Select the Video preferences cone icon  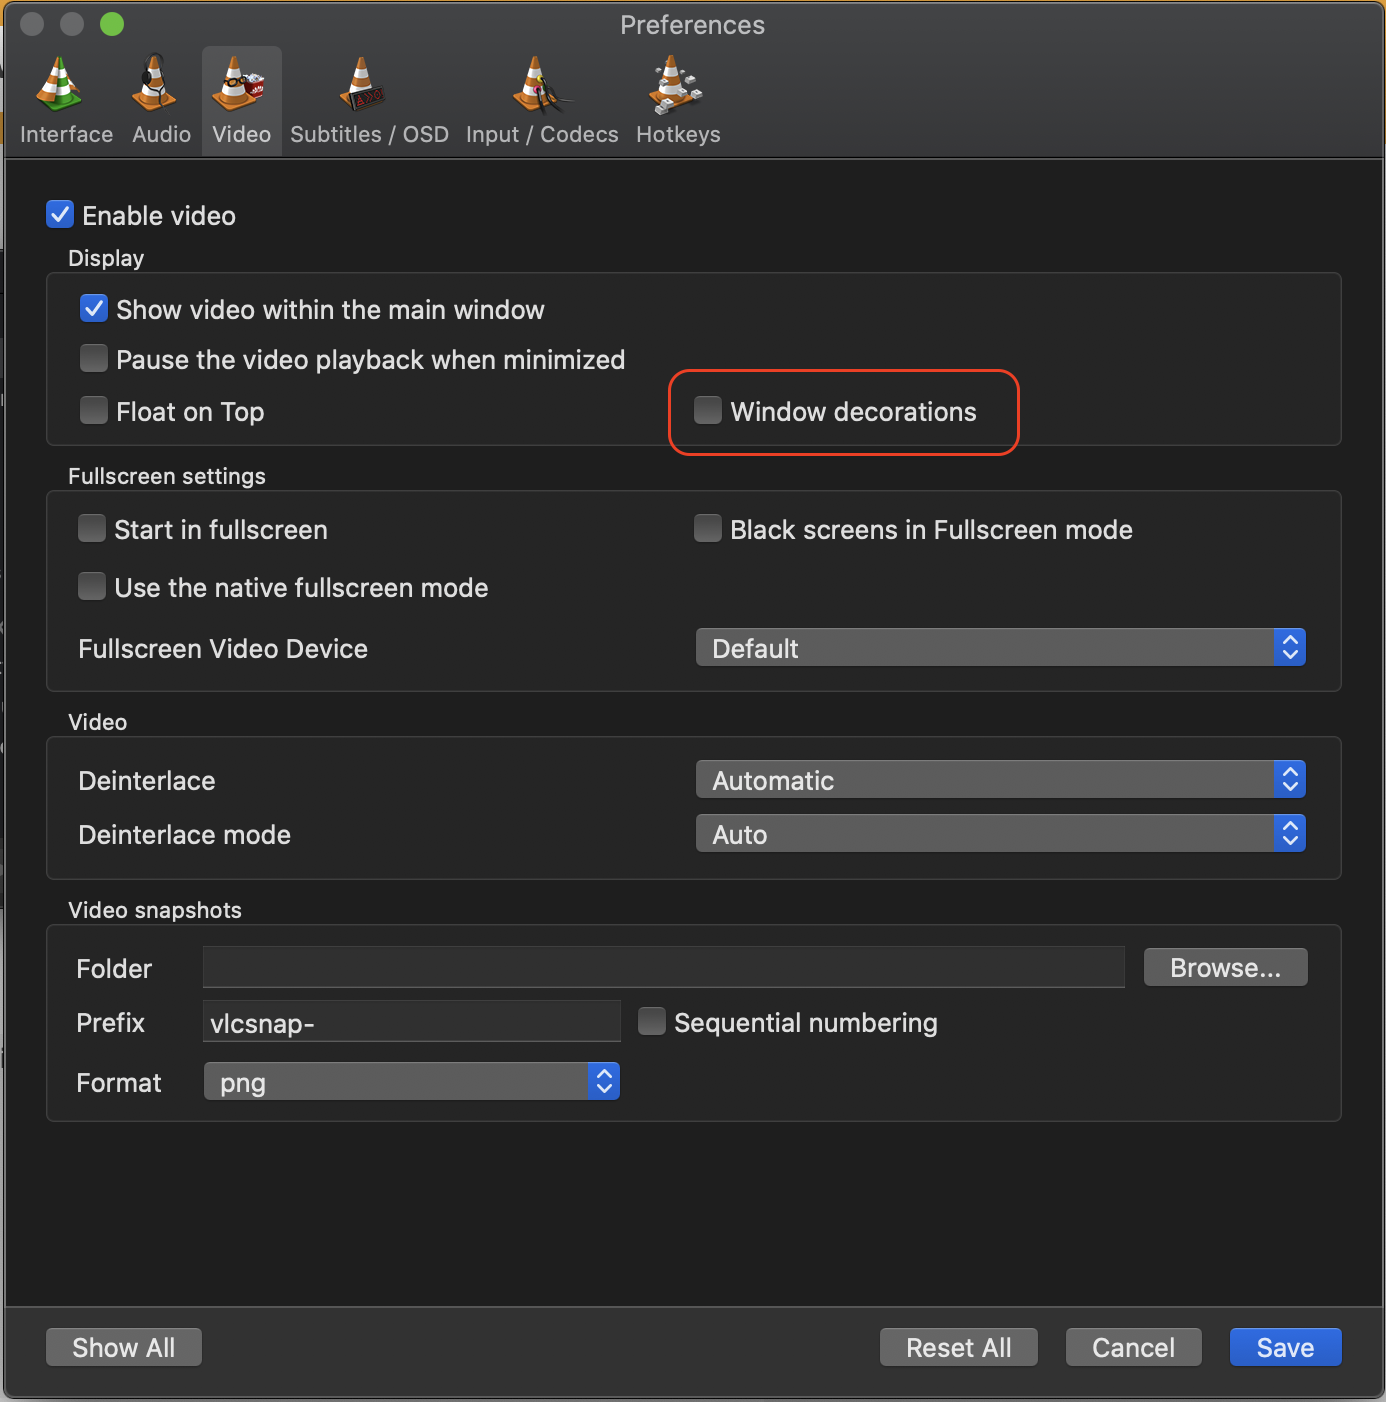[x=240, y=84]
